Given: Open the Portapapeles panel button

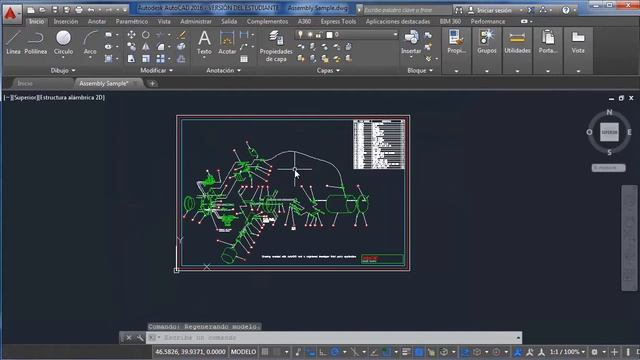Looking at the screenshot, I should point(548,51).
